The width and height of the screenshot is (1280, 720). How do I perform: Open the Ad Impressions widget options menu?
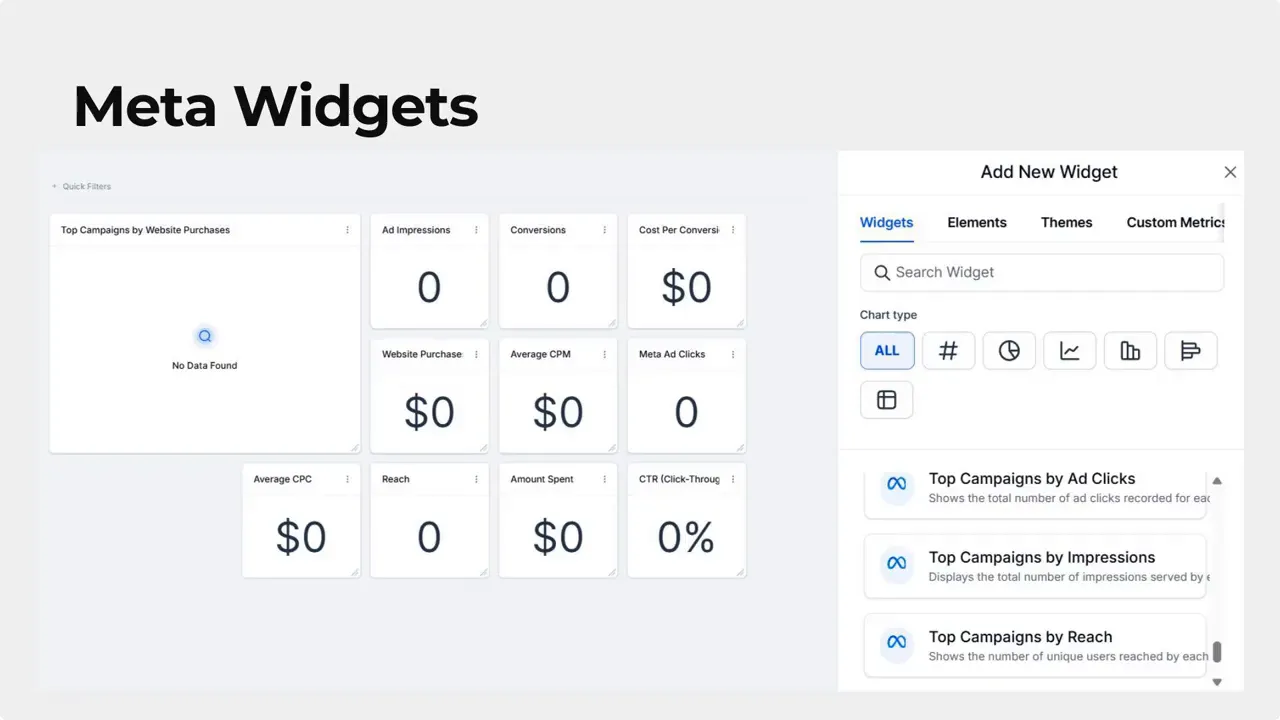pos(476,230)
